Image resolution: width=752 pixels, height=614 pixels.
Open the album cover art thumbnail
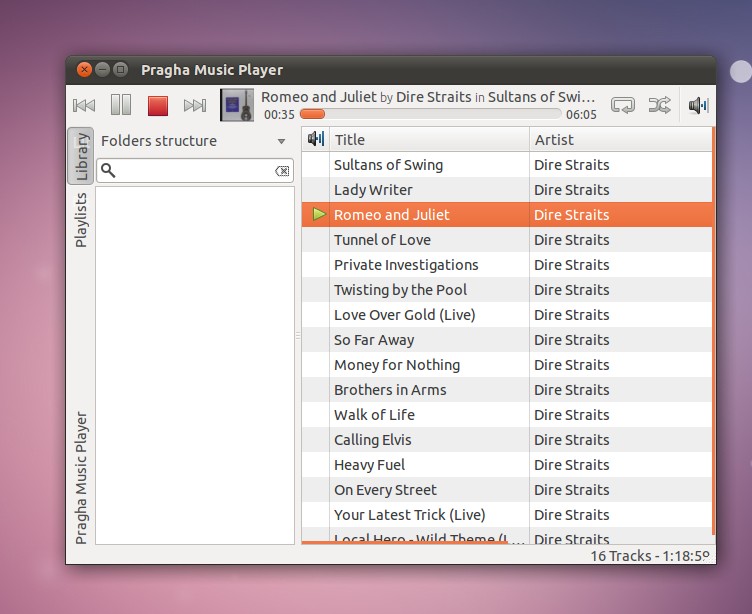(237, 105)
